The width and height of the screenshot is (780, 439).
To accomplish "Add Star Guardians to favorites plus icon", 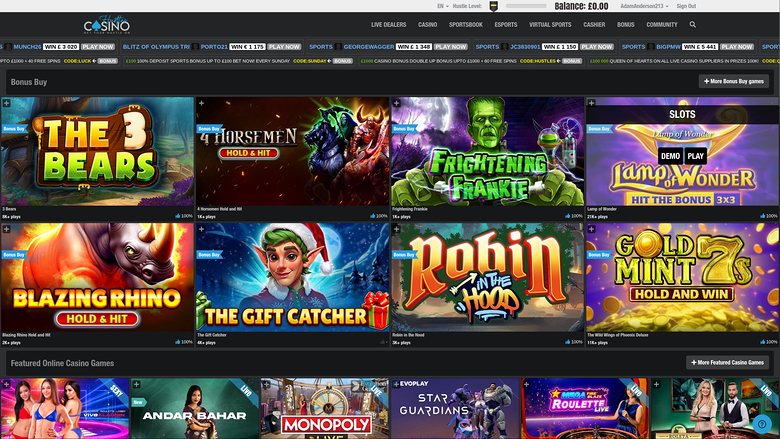I will click(396, 384).
